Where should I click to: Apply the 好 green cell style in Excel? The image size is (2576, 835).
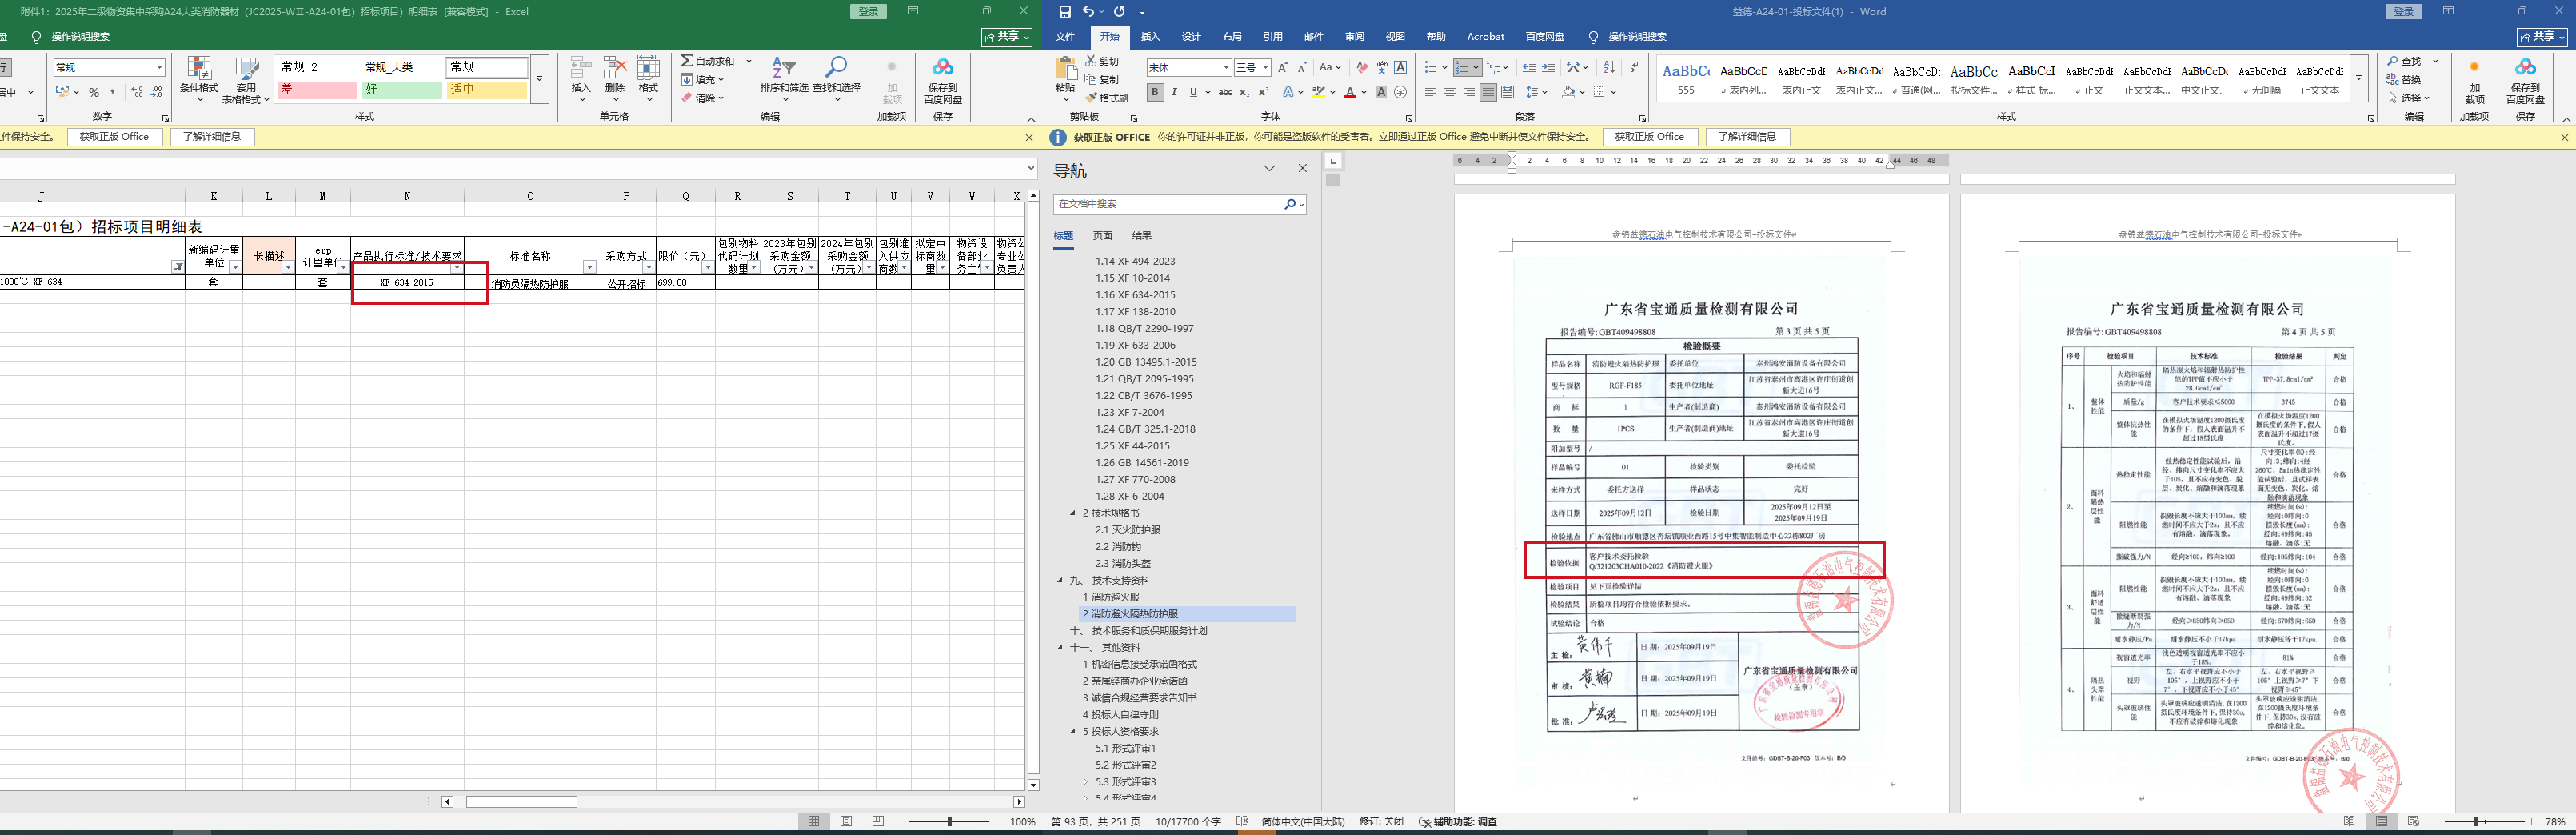[401, 90]
